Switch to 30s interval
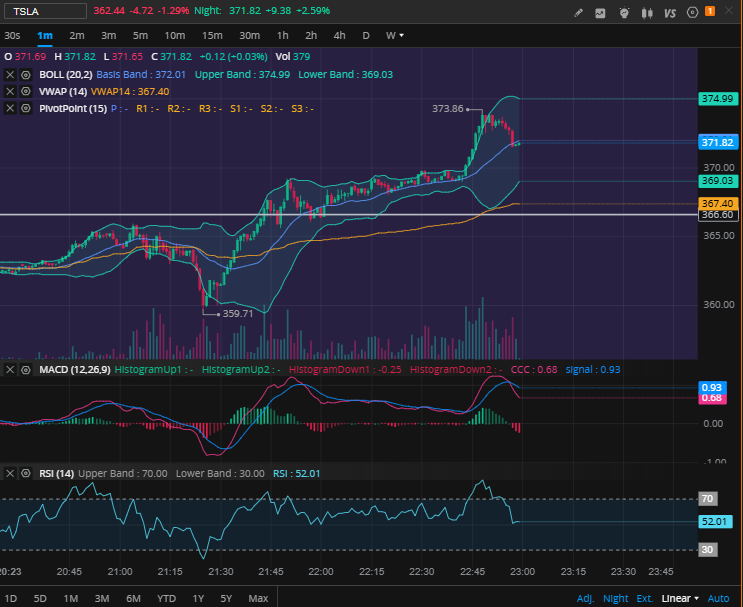 click(x=12, y=36)
